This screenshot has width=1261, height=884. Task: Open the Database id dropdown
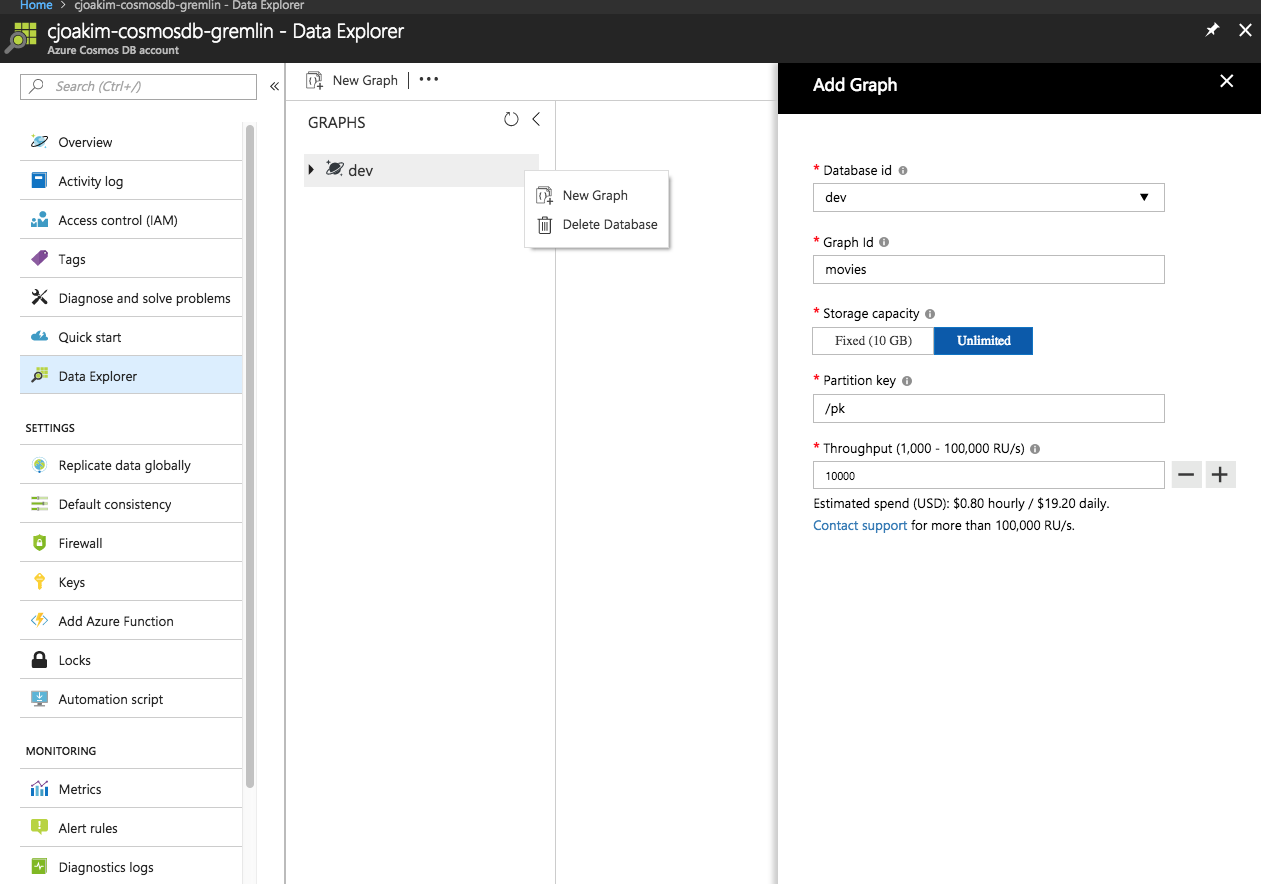click(x=989, y=198)
